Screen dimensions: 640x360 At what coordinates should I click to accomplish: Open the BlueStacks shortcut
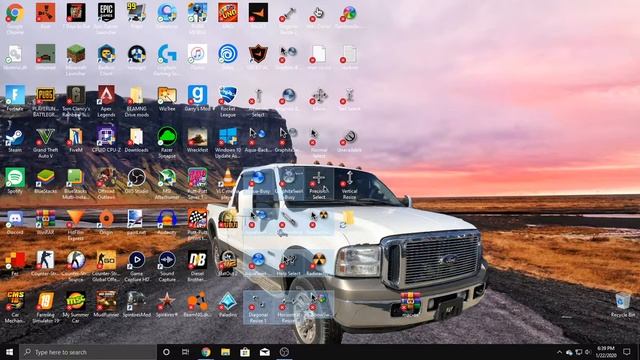point(45,178)
